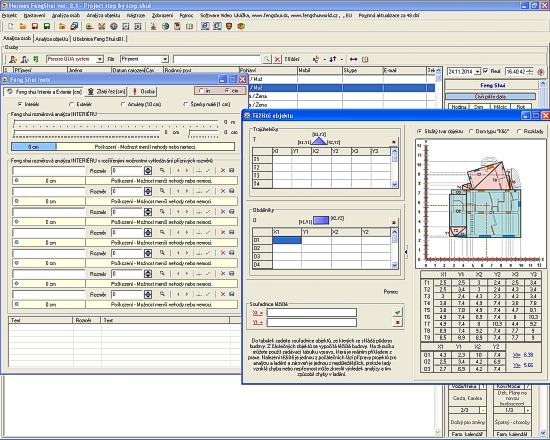
Task: Select the Interiér radio option
Action: pos(20,104)
